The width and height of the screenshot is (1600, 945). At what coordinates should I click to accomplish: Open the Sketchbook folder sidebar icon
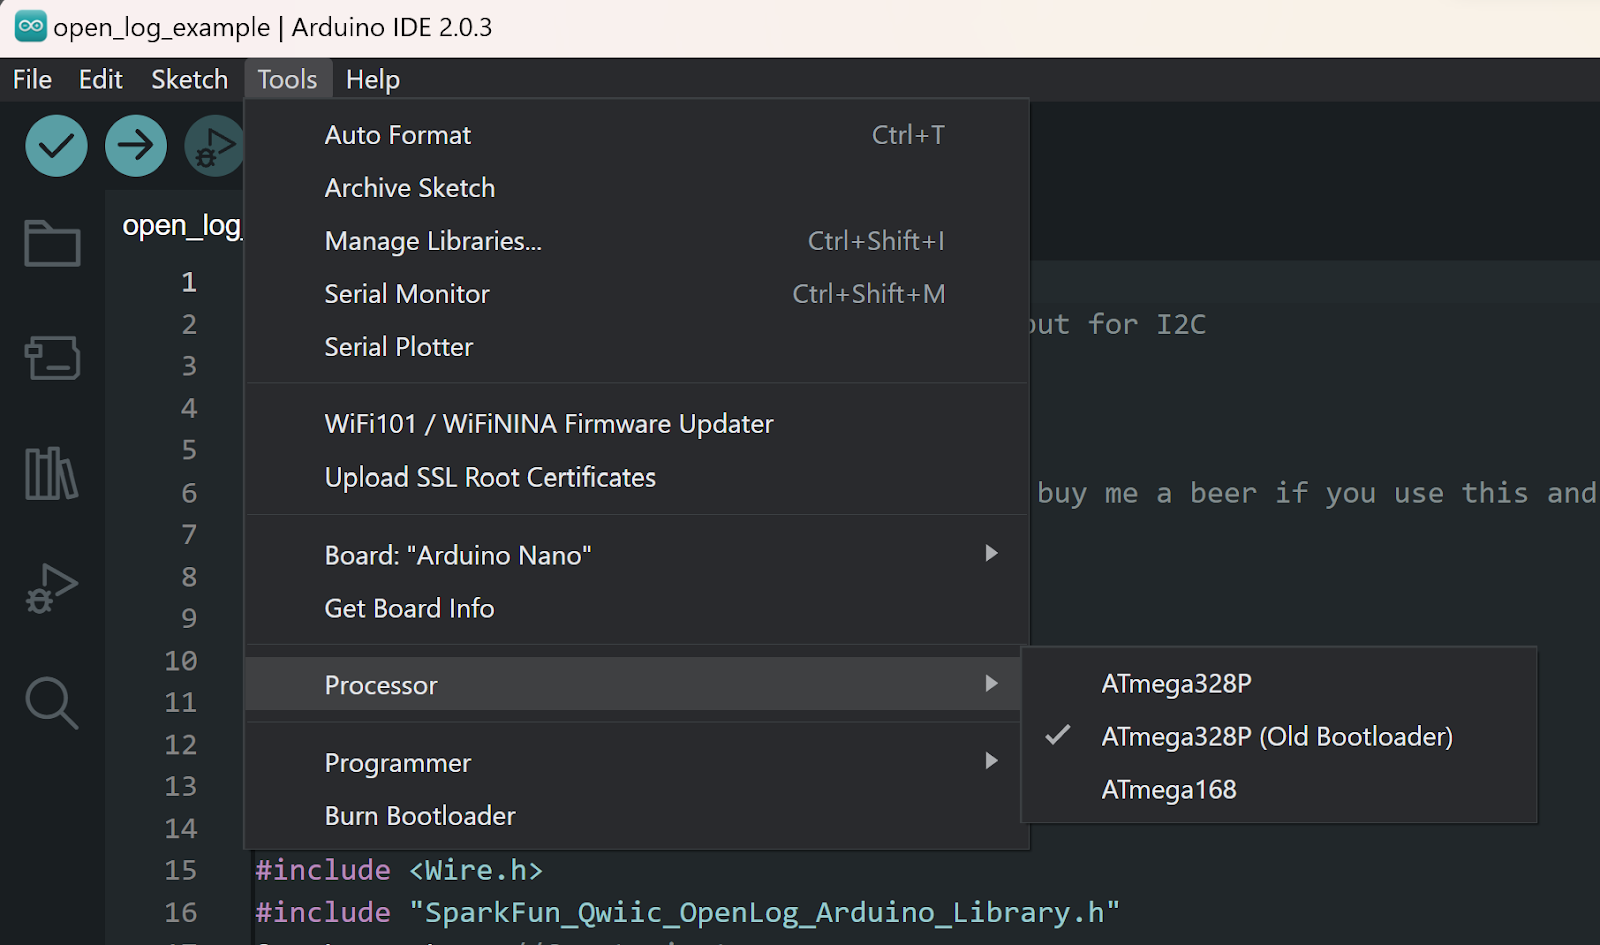tap(52, 243)
